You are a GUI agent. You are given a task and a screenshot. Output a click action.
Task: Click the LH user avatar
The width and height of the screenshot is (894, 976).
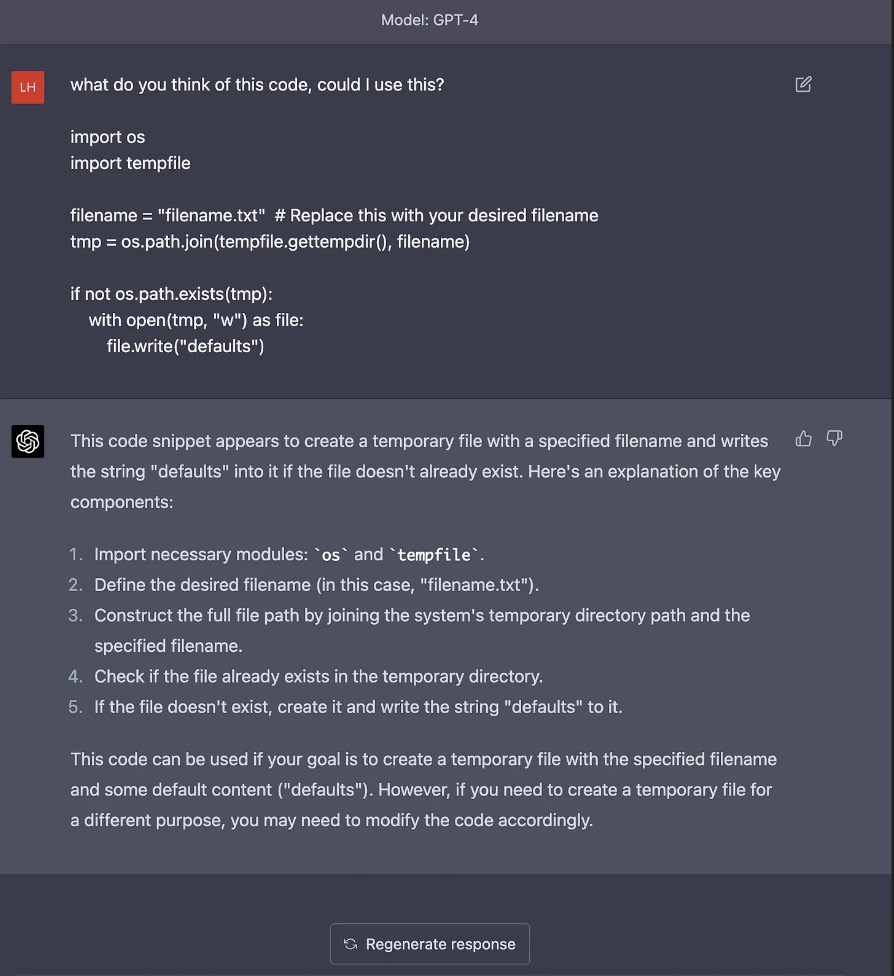point(27,87)
